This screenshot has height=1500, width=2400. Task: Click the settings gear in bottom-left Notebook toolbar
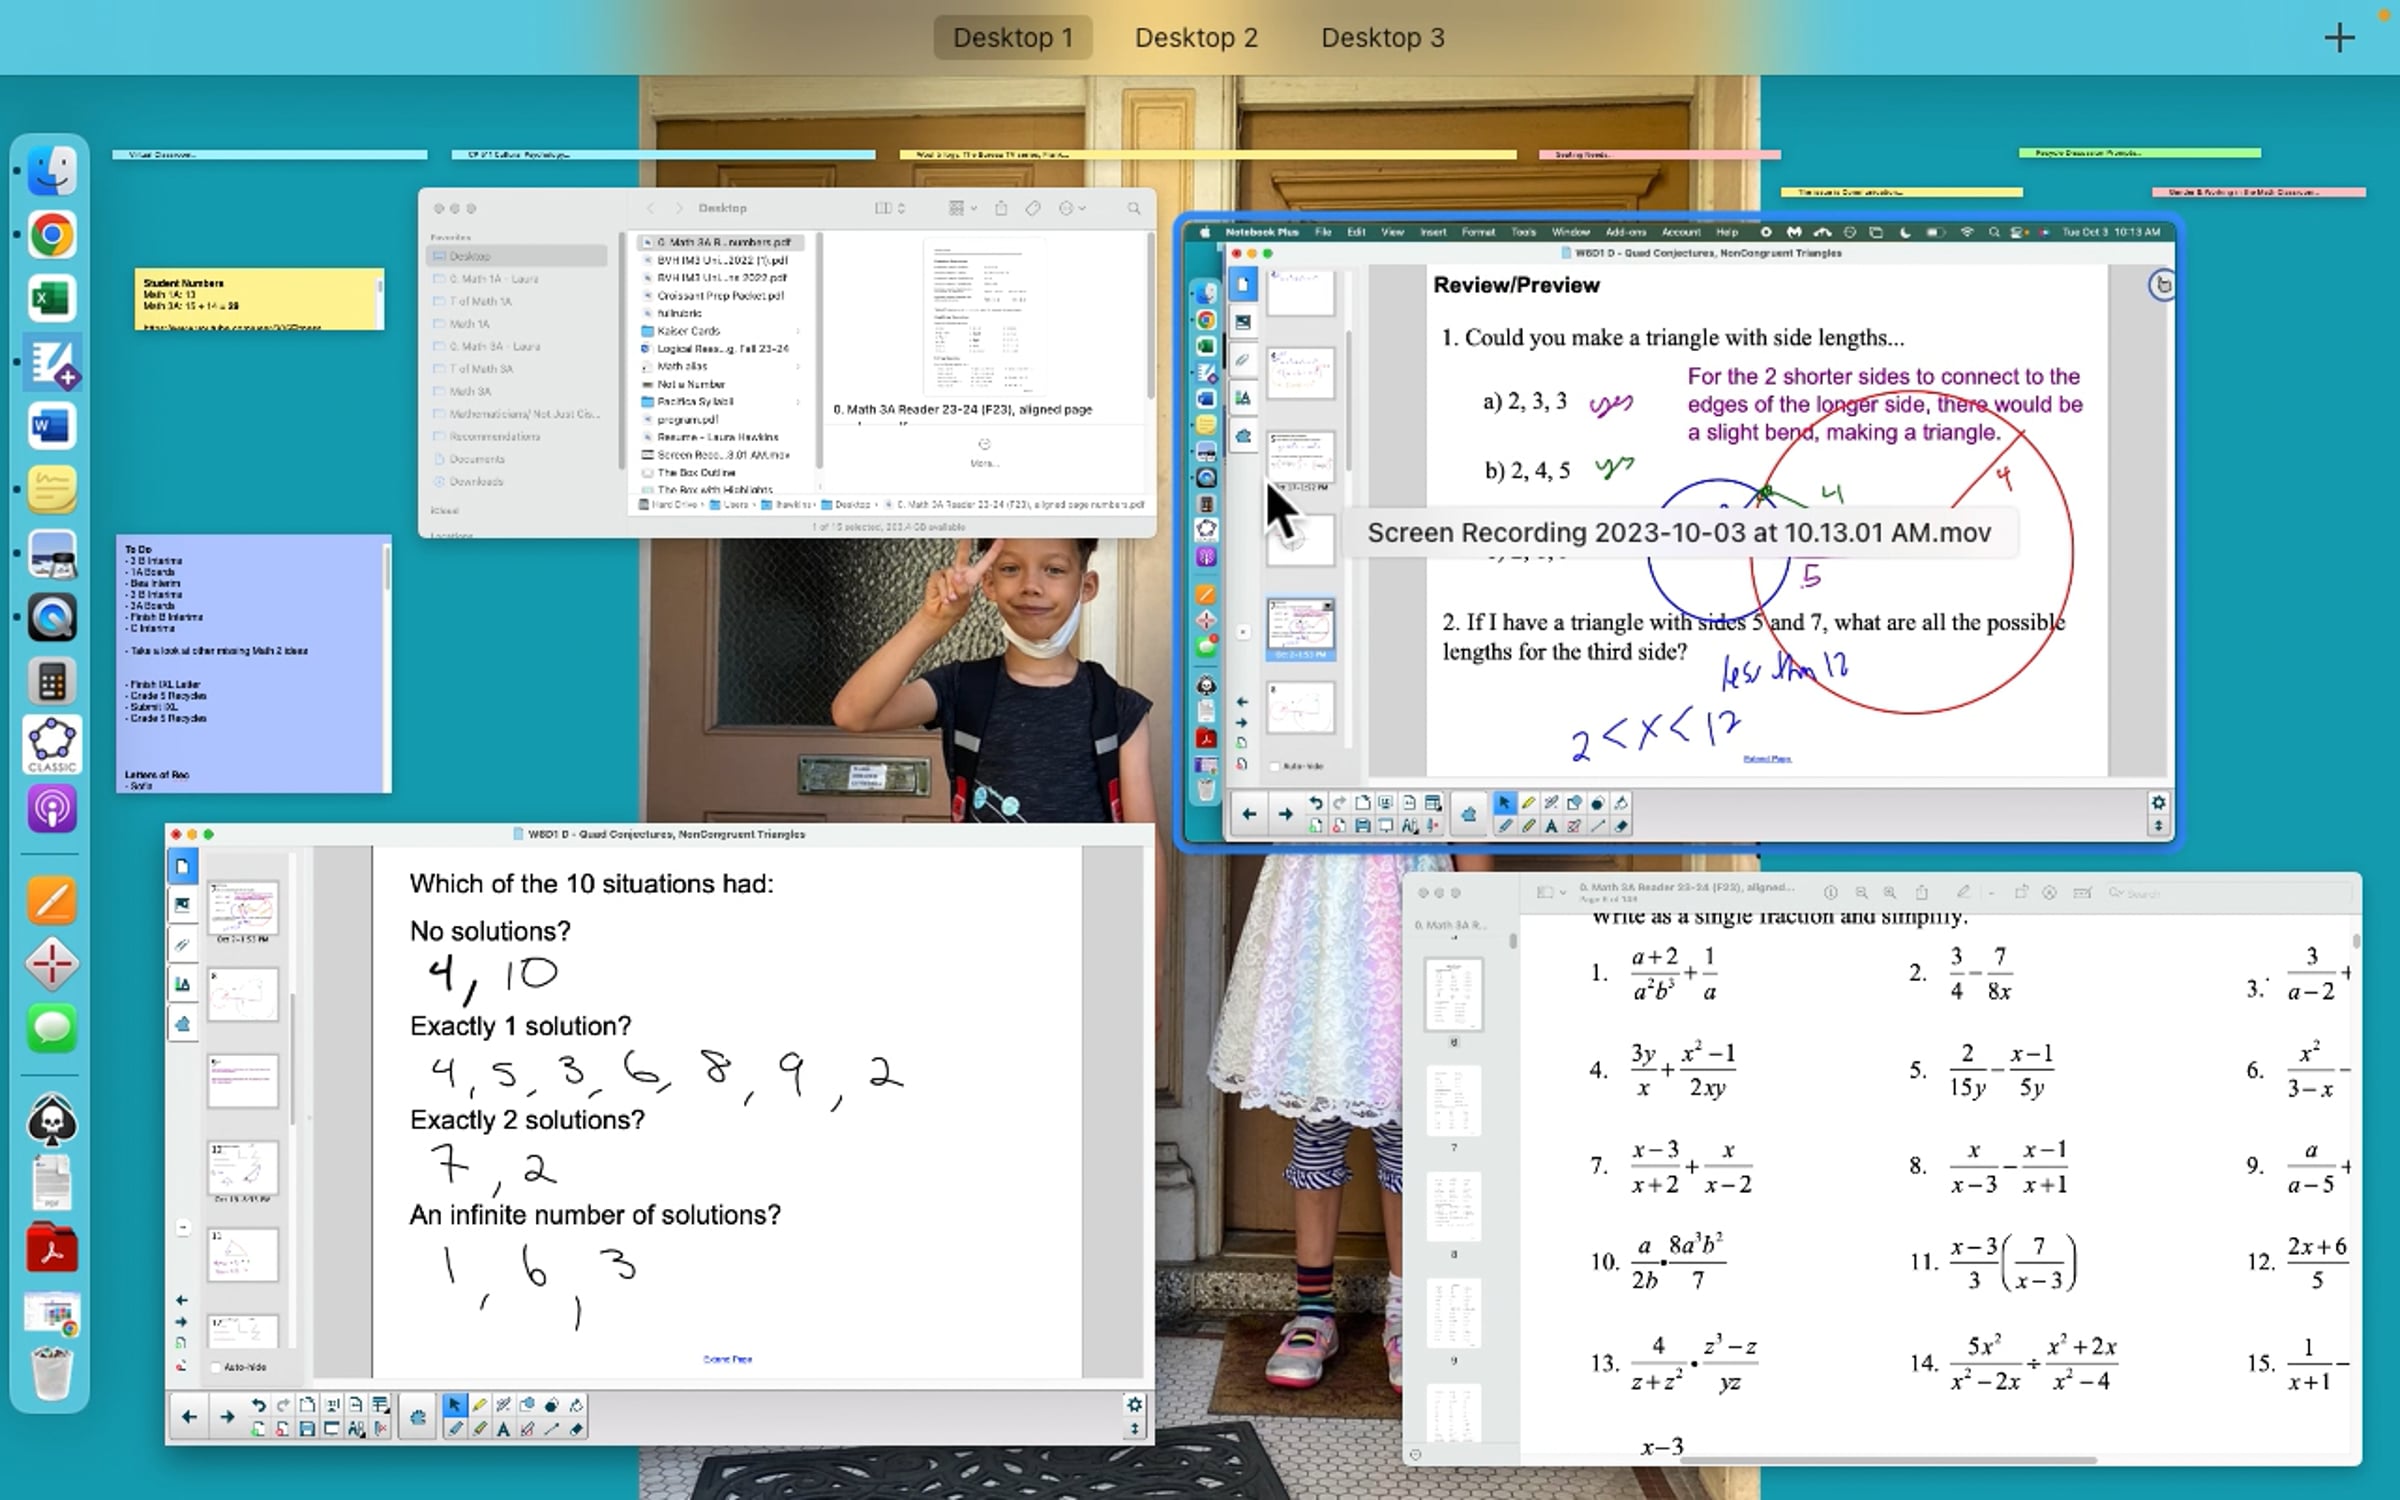1134,1405
